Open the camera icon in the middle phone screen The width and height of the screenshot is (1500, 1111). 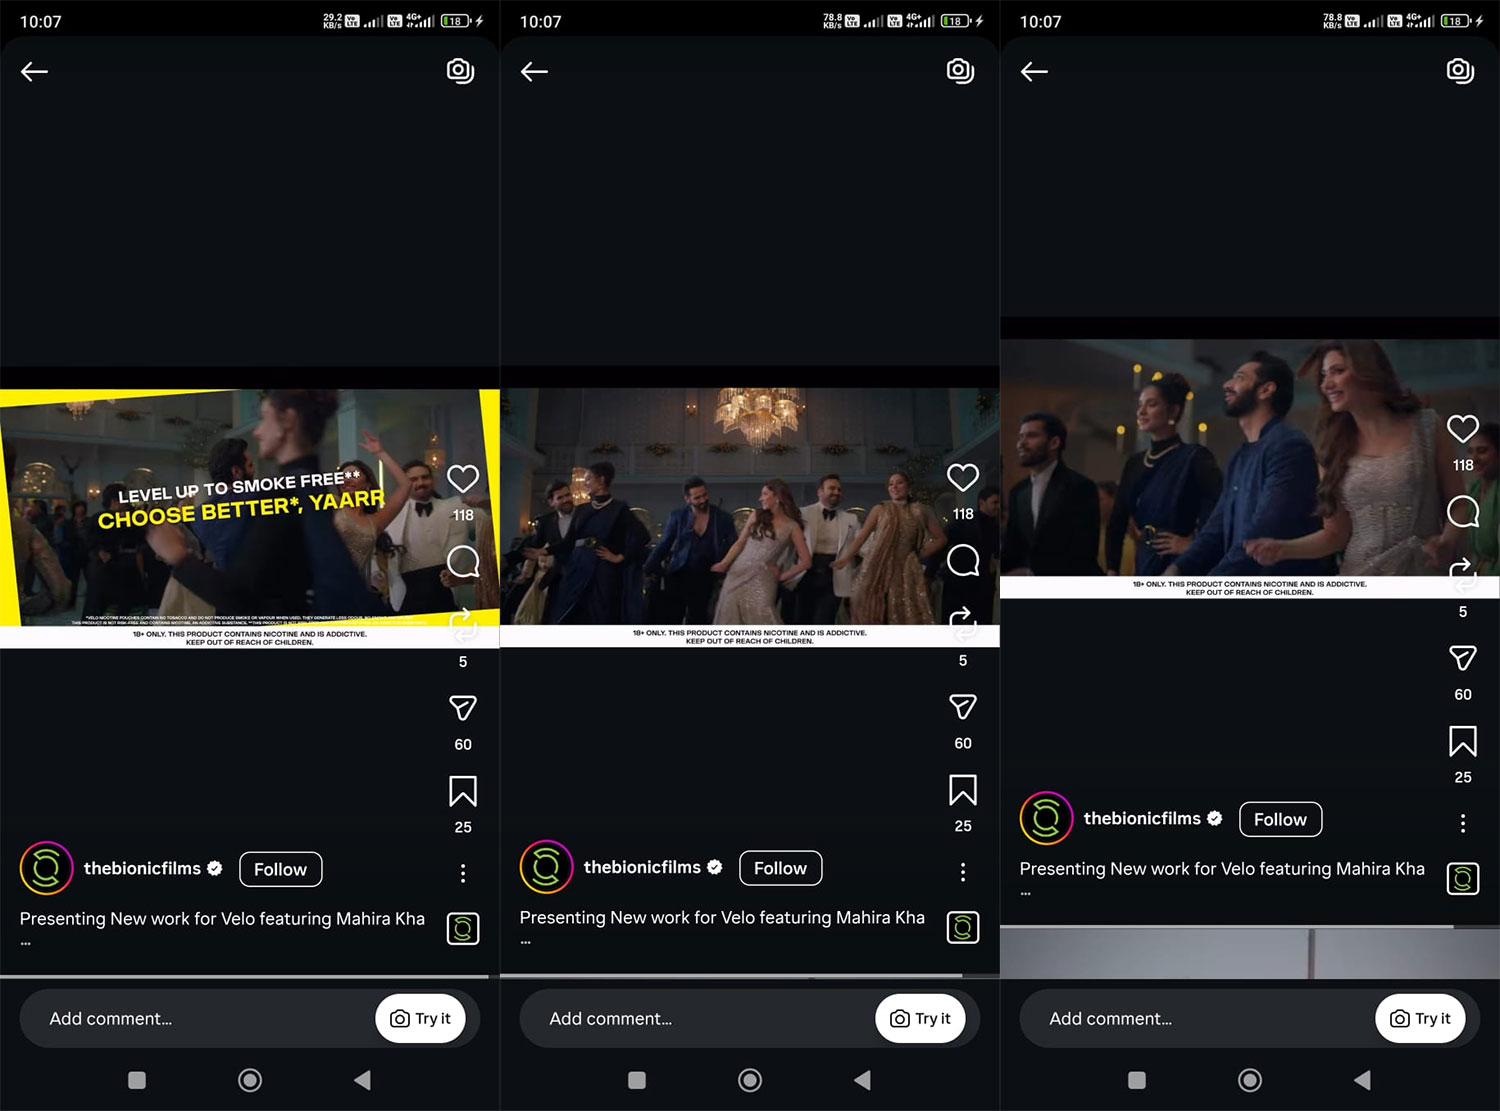[960, 70]
